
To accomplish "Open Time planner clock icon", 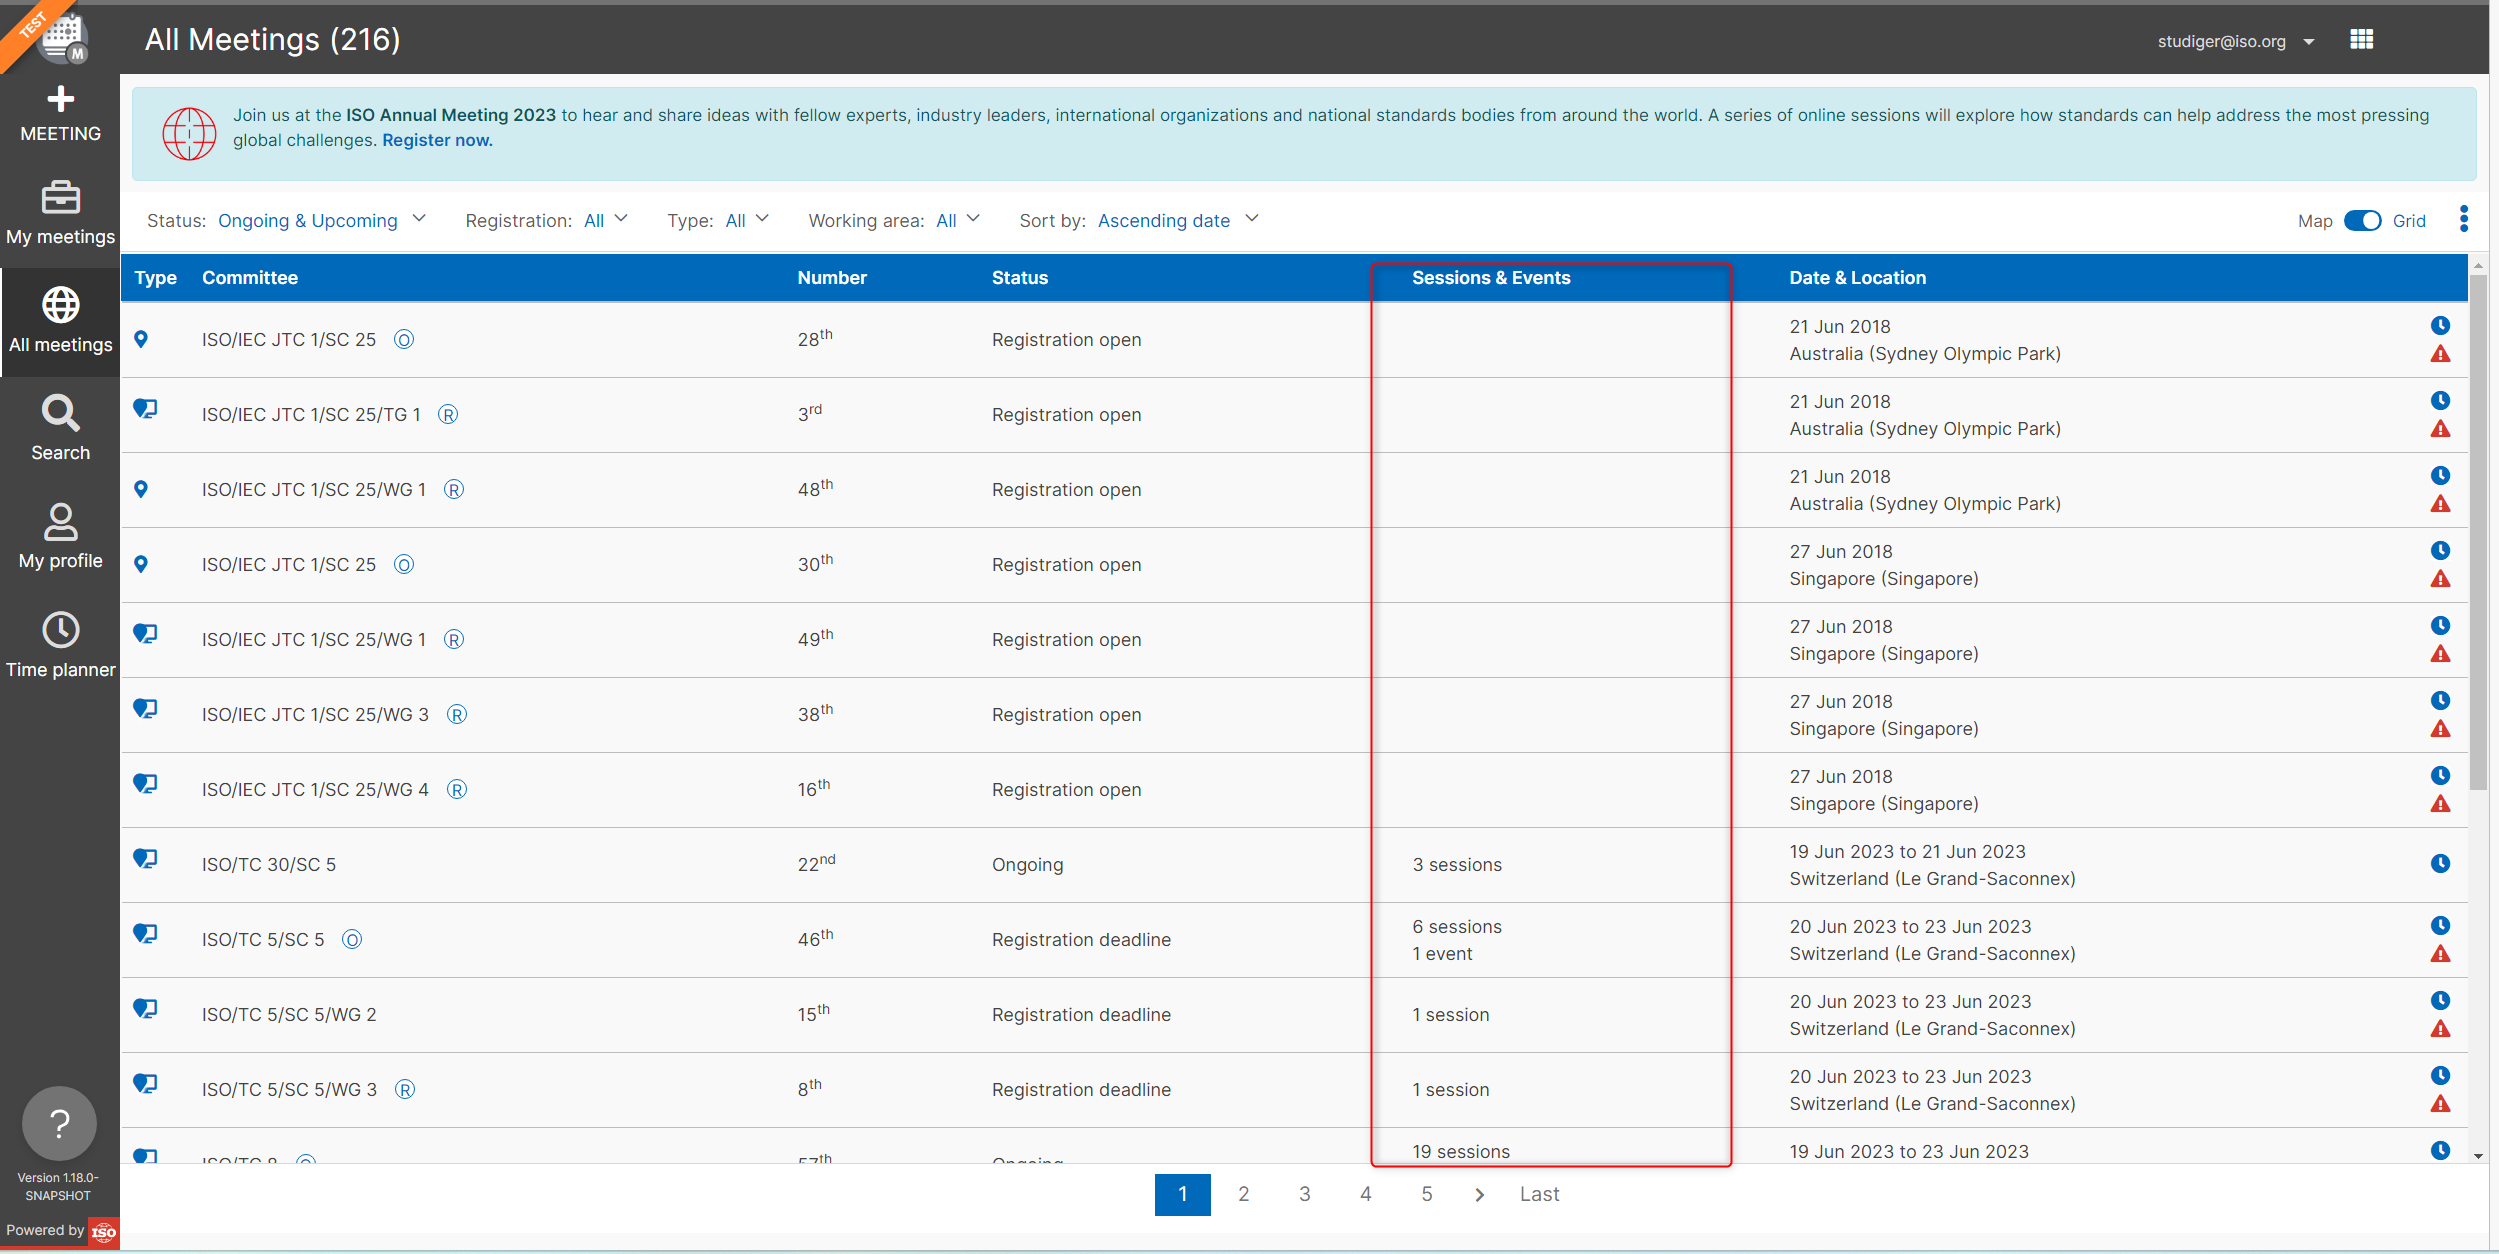I will point(60,630).
